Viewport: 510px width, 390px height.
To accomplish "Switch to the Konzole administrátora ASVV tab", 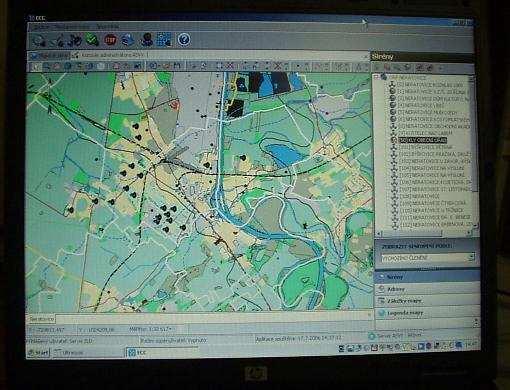I will click(111, 55).
